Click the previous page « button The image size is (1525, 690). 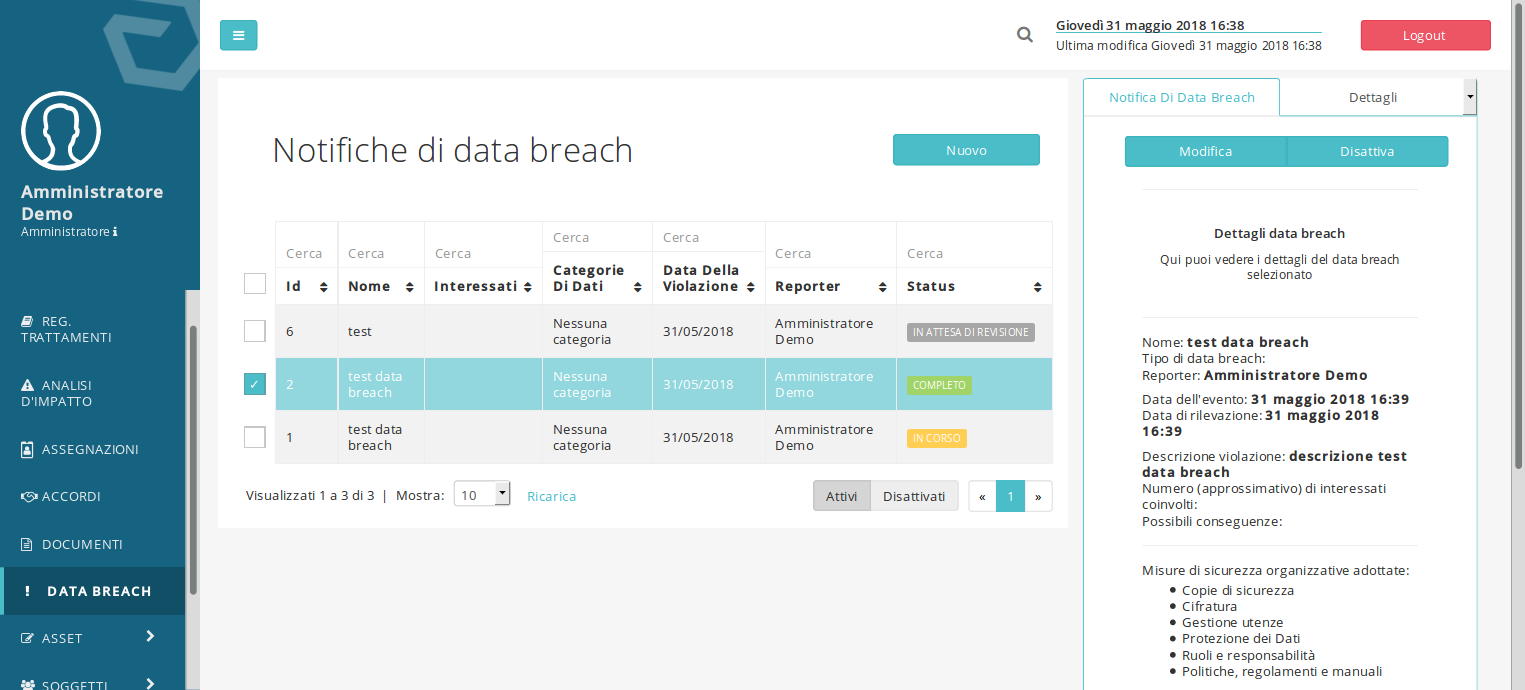click(982, 496)
